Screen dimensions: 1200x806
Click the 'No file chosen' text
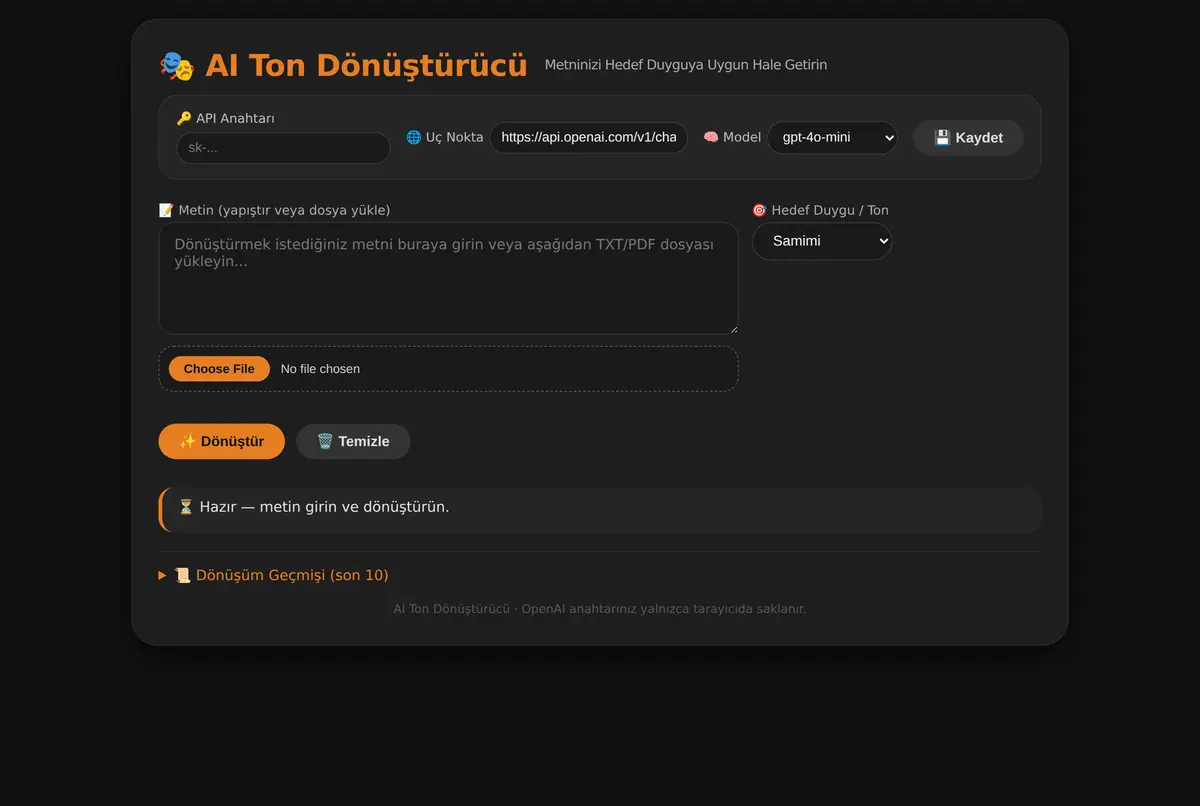pos(320,369)
